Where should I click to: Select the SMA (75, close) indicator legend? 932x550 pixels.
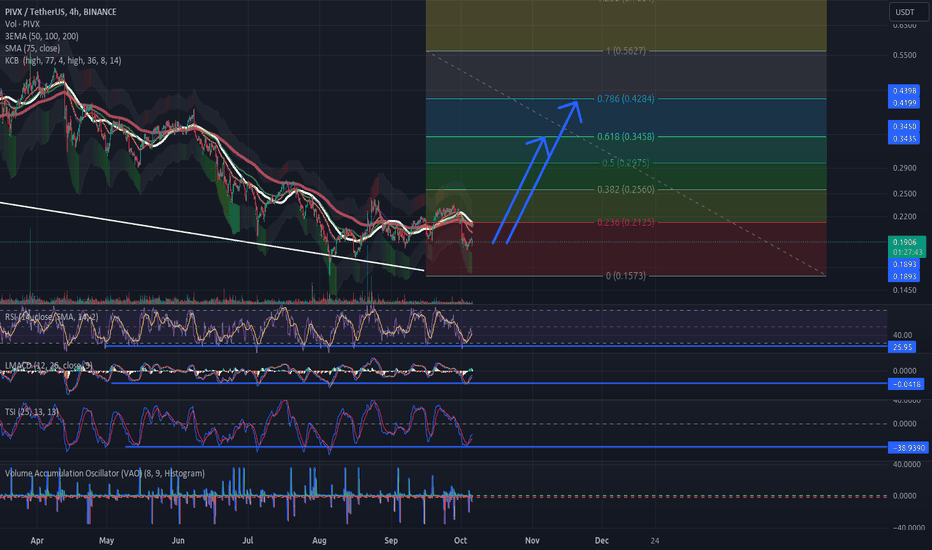(x=32, y=48)
